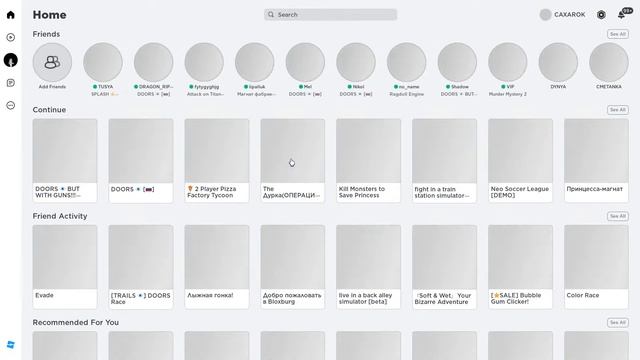Open Soft & Wet: Your Bizarre Adventure

[x=444, y=267]
